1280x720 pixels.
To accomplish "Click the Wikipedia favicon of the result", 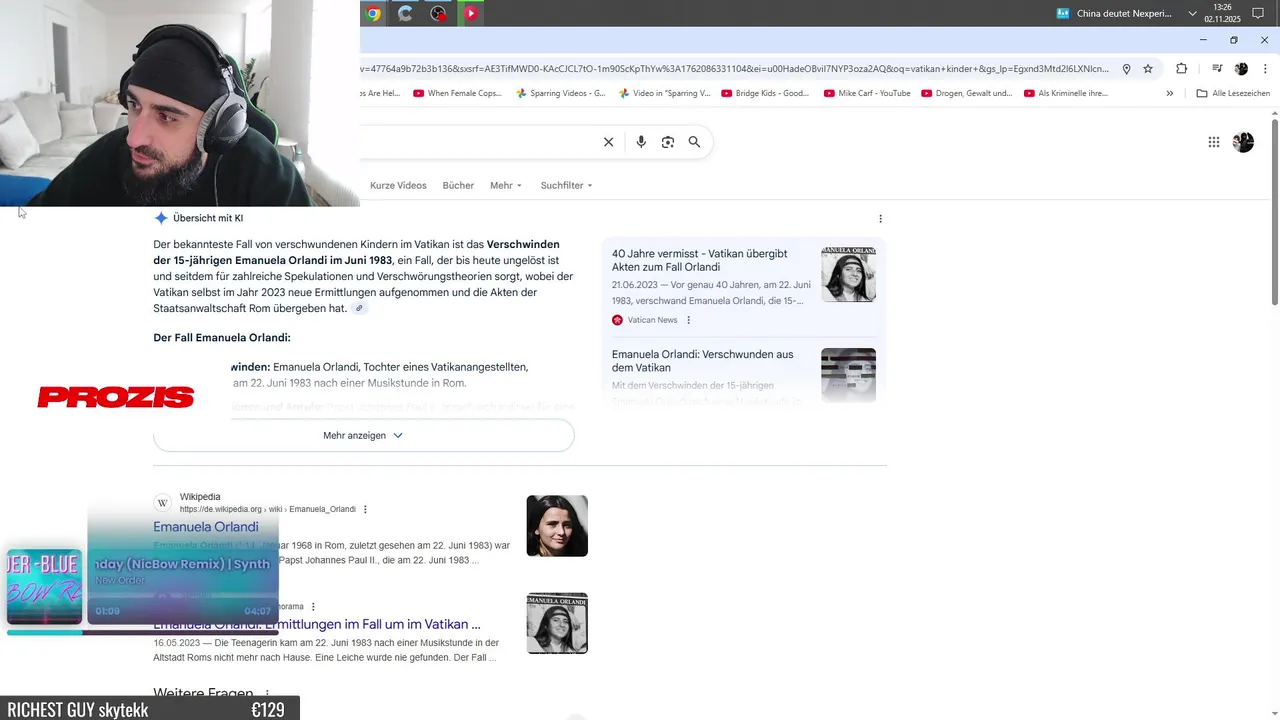I will coord(163,503).
